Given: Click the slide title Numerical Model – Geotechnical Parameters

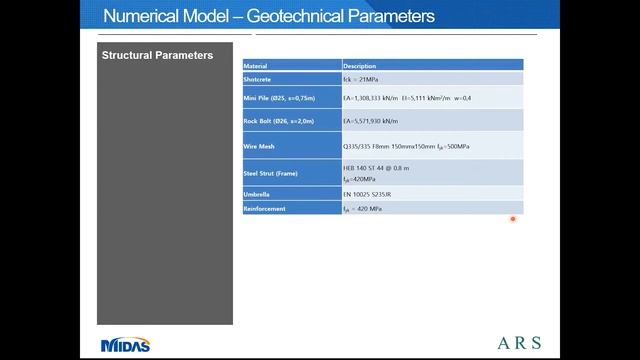Looking at the screenshot, I should point(269,16).
